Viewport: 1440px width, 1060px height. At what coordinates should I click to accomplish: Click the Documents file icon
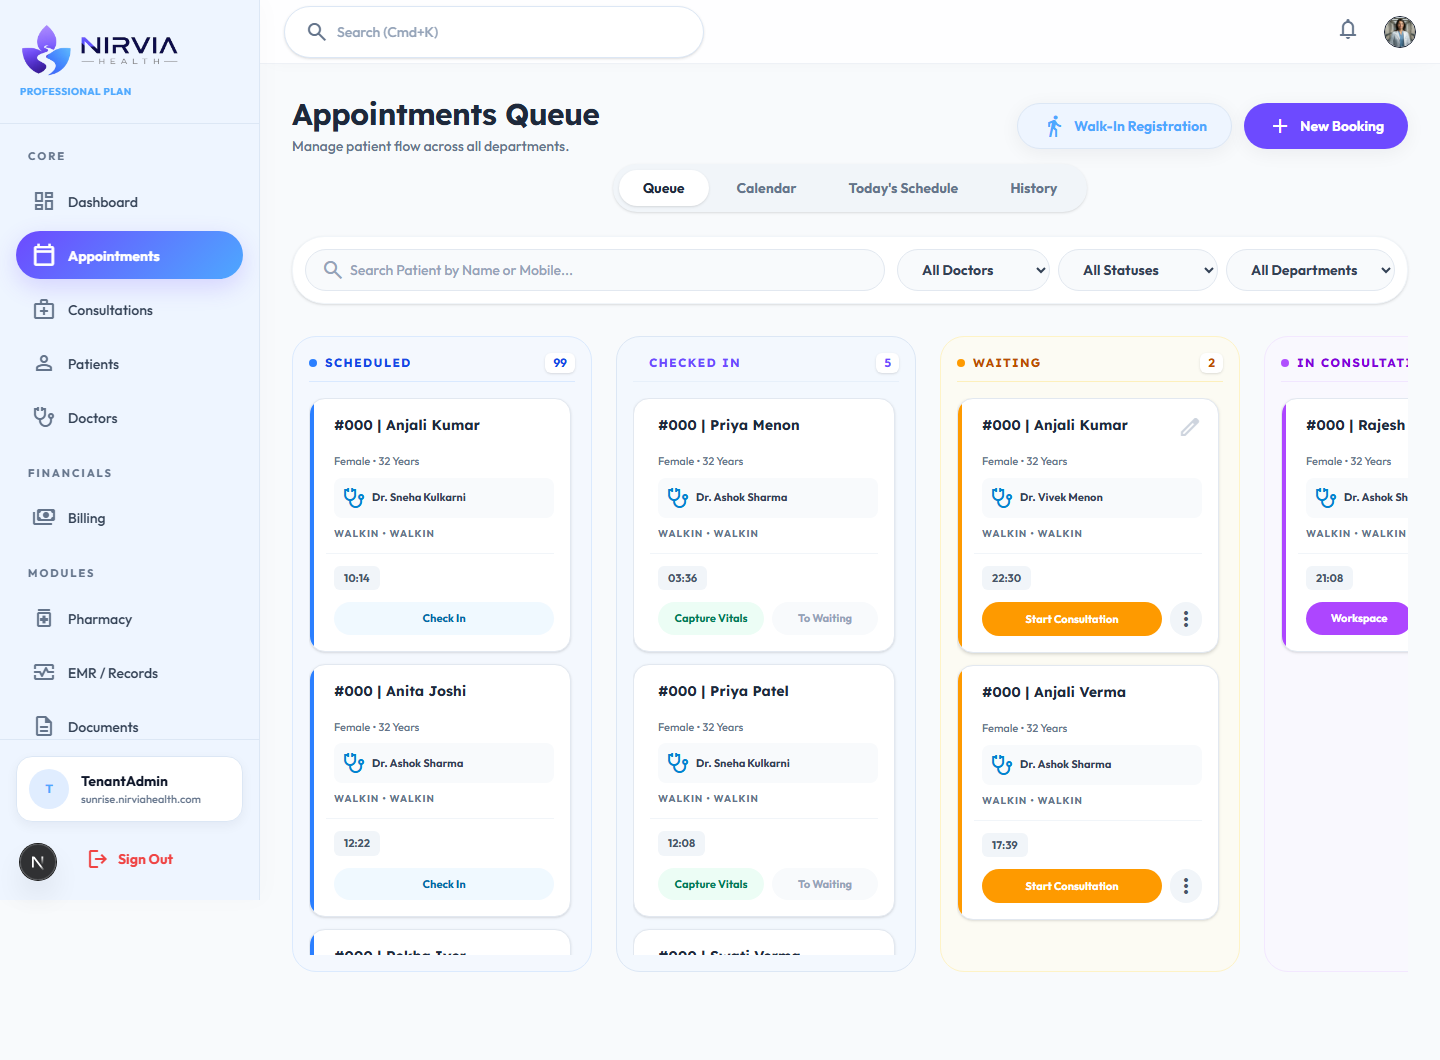(x=44, y=726)
